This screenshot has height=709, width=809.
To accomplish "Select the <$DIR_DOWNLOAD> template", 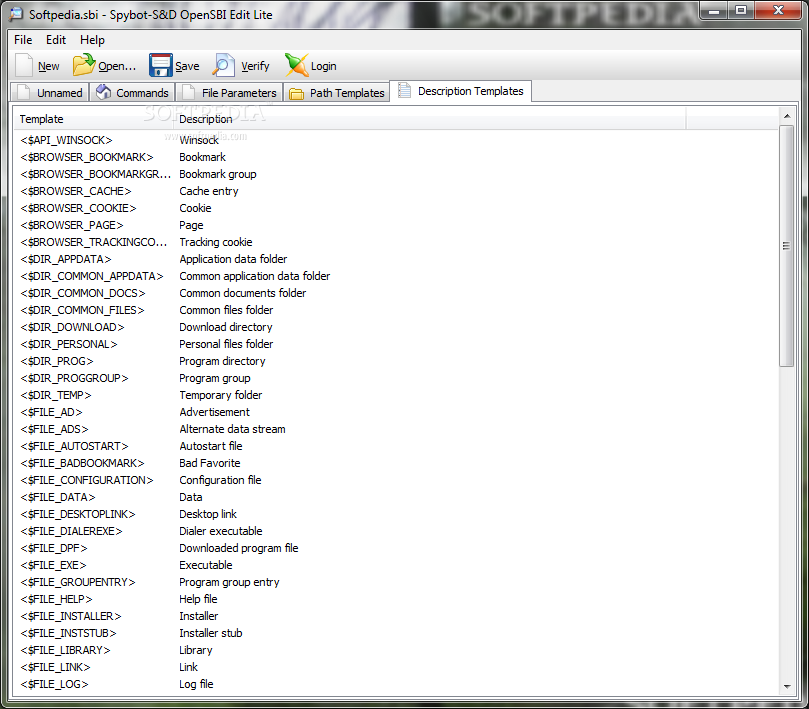I will 72,327.
